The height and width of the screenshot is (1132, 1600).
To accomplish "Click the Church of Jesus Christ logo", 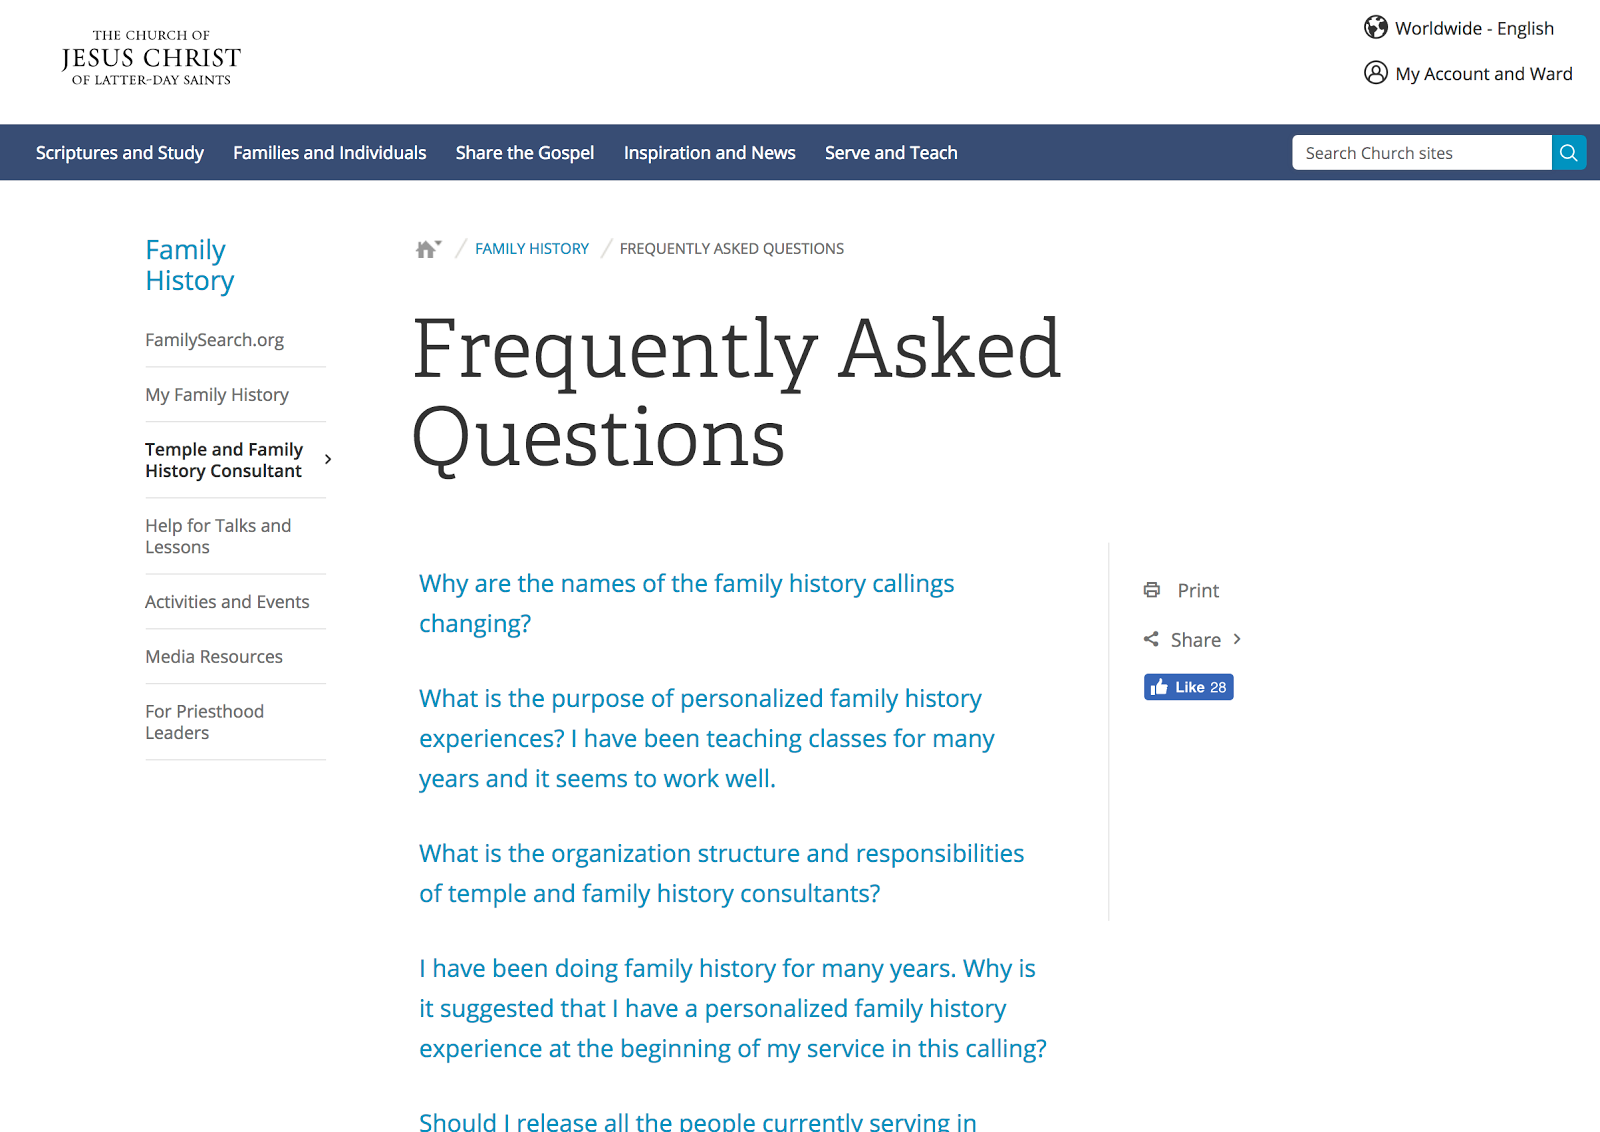I will (x=151, y=58).
